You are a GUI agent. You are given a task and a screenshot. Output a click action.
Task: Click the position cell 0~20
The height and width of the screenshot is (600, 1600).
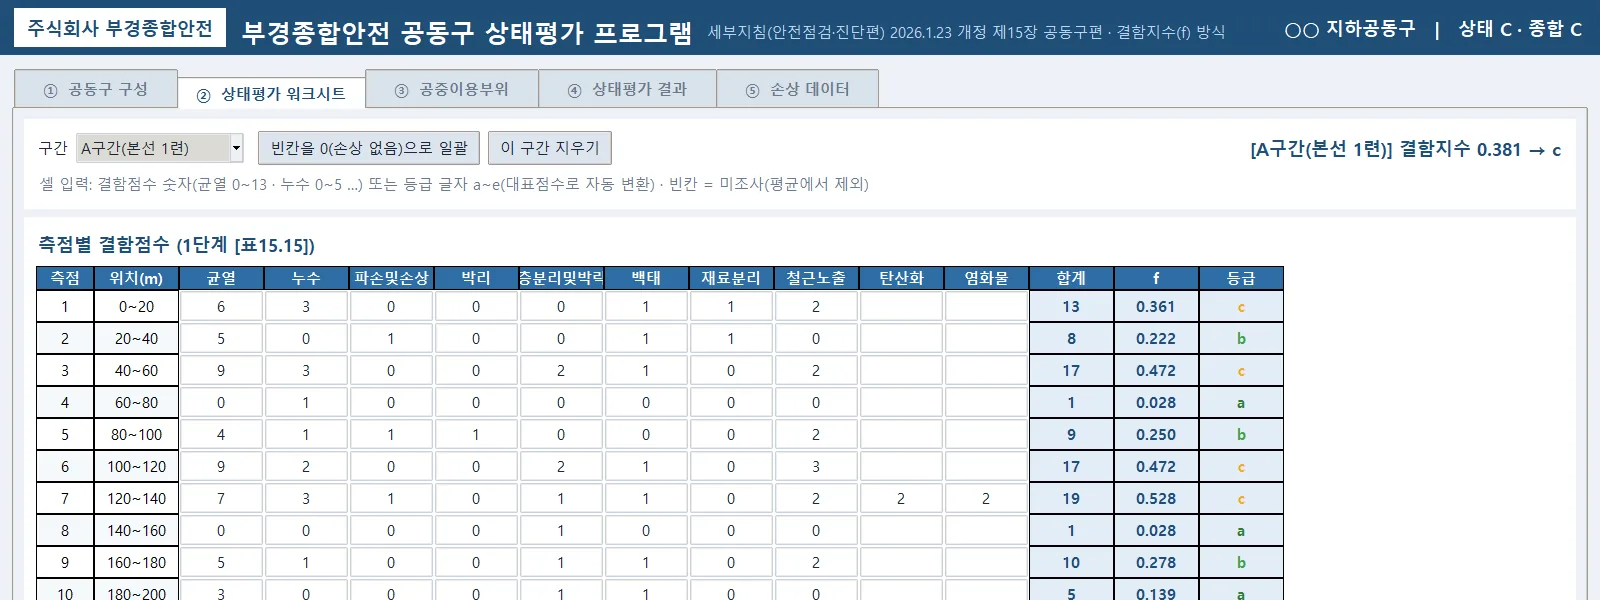point(136,306)
